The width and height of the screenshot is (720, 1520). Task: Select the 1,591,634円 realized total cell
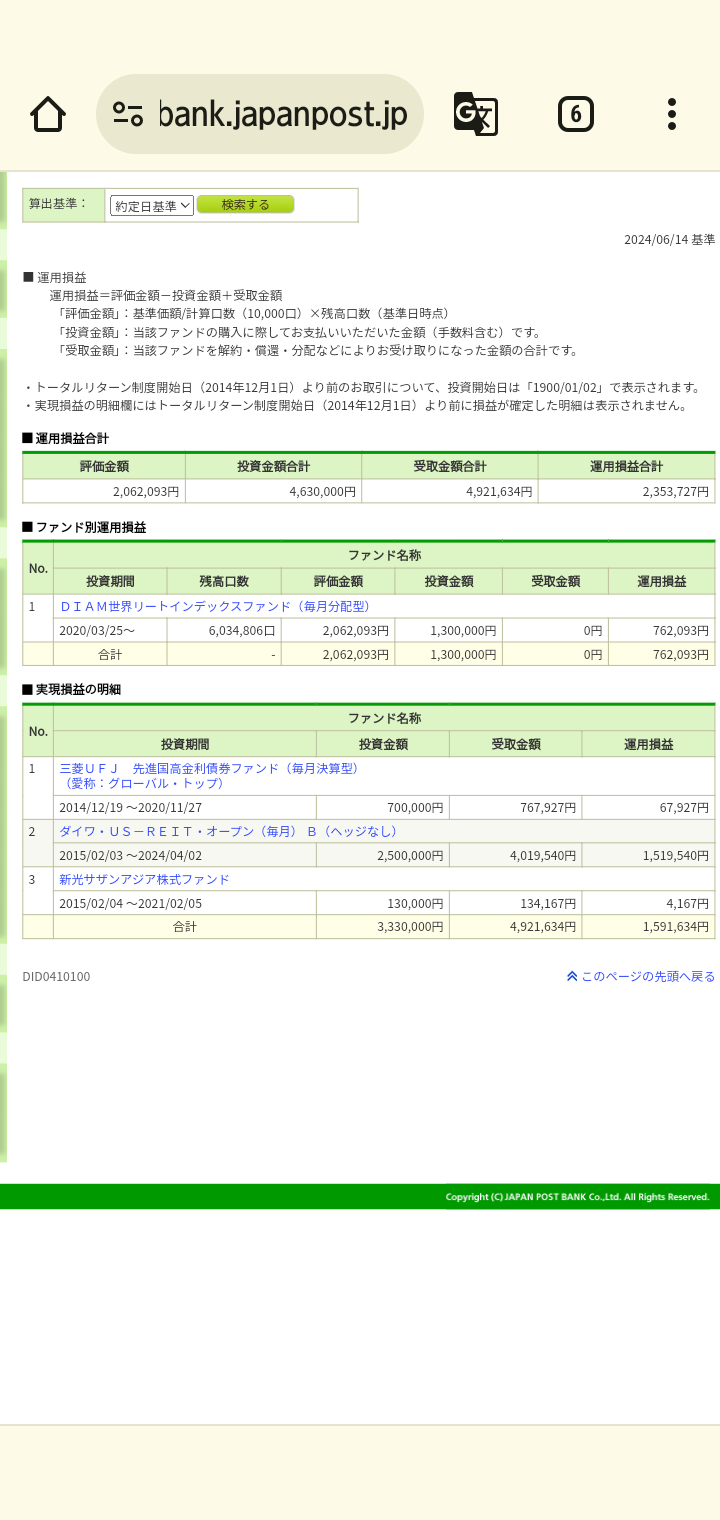point(648,927)
